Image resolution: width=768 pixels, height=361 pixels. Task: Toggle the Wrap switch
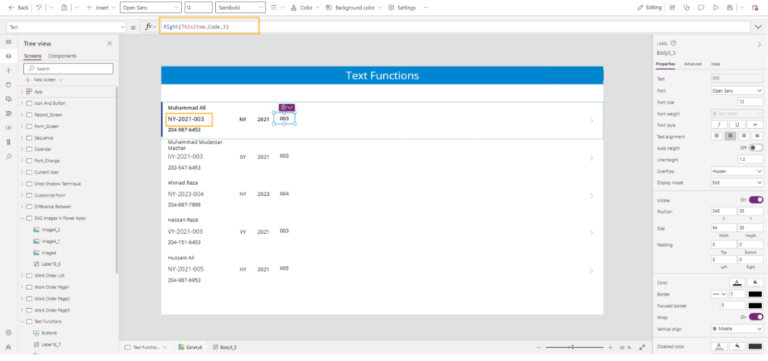(756, 317)
